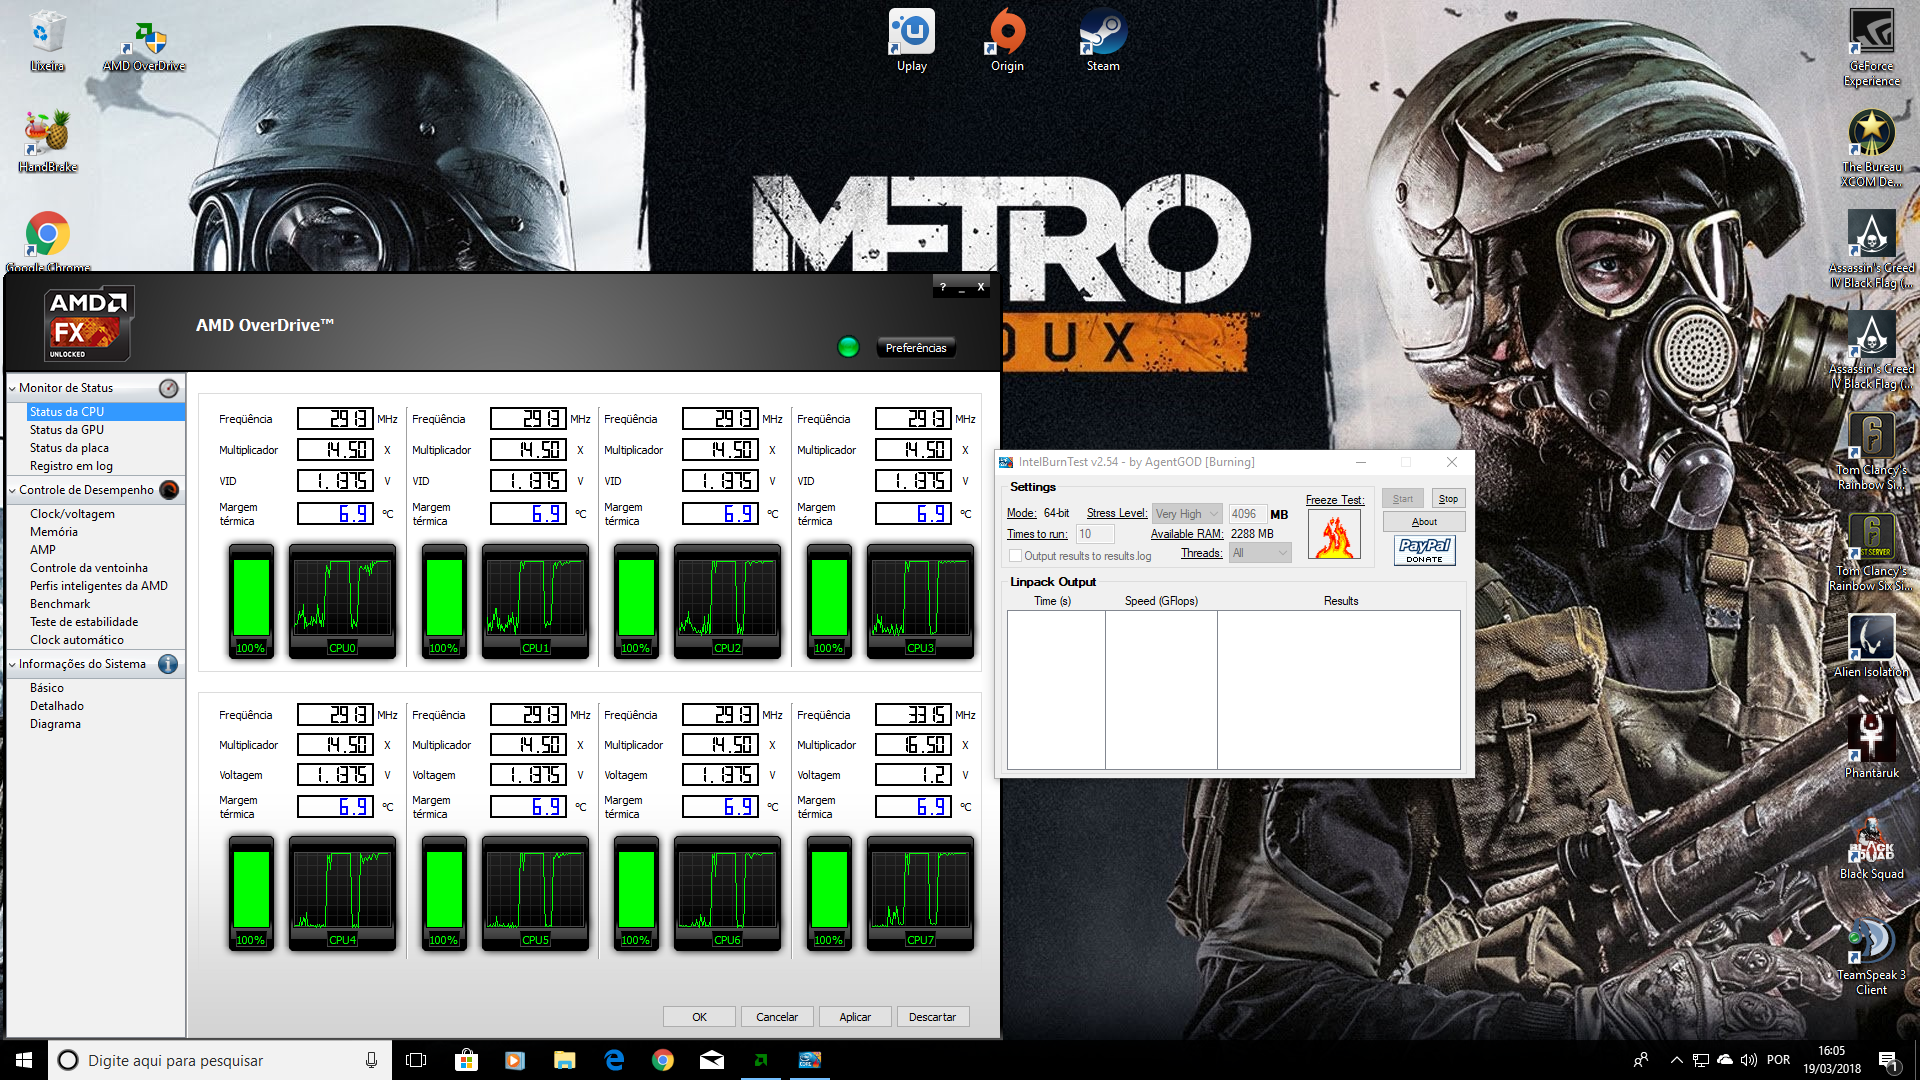
Task: Open Microsoft Edge from the taskbar
Action: coord(614,1060)
